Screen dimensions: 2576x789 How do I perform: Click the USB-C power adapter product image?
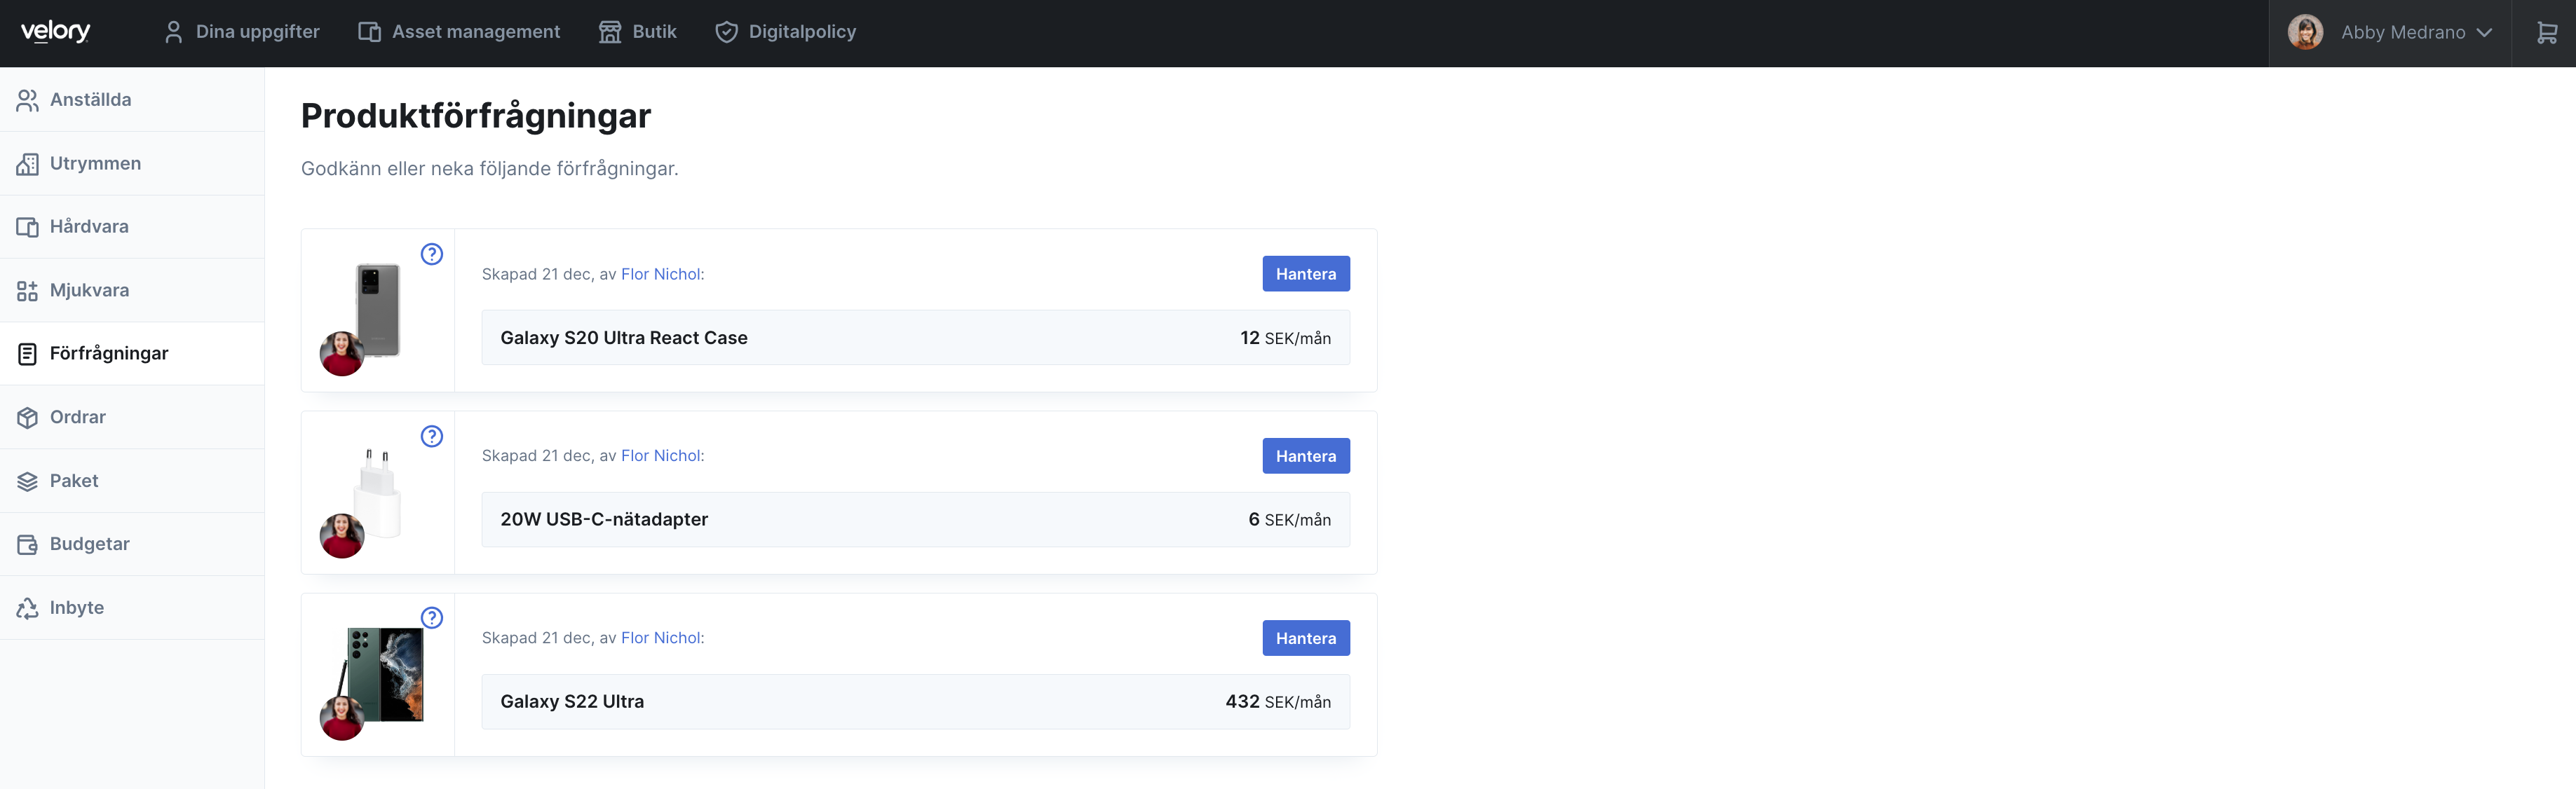[x=378, y=493]
